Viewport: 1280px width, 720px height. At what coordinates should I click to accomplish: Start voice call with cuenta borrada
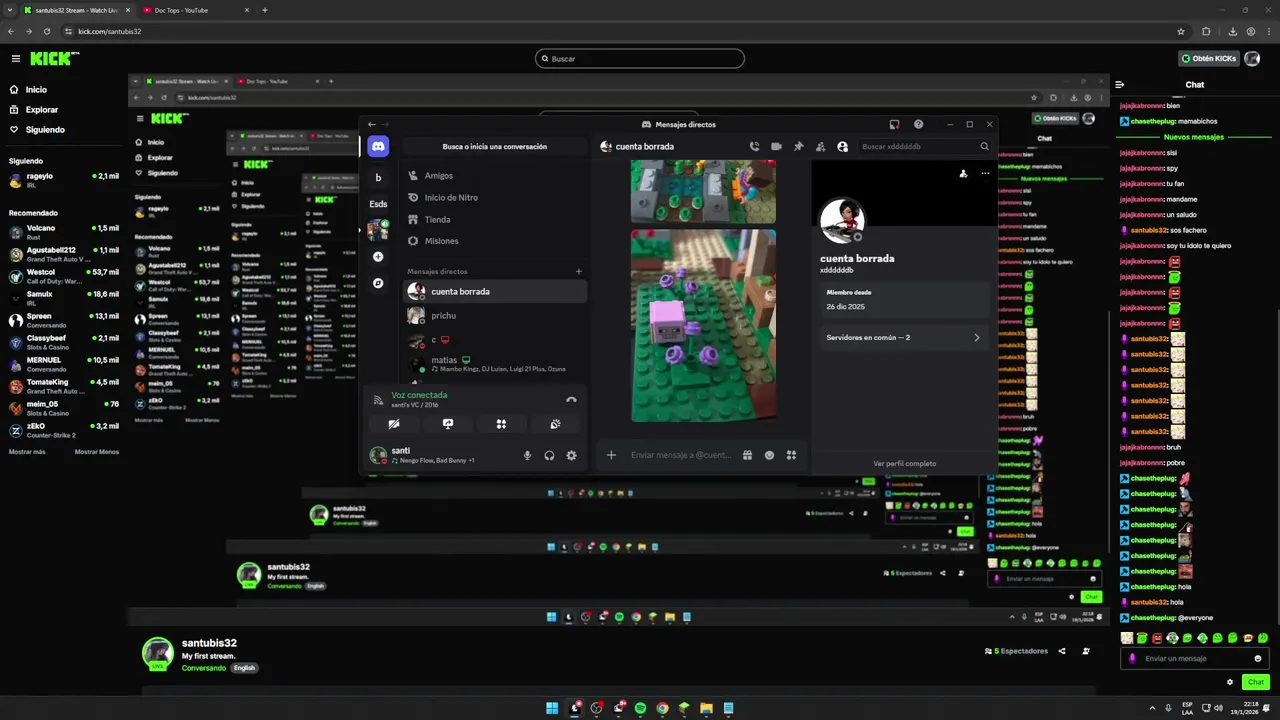coord(754,146)
